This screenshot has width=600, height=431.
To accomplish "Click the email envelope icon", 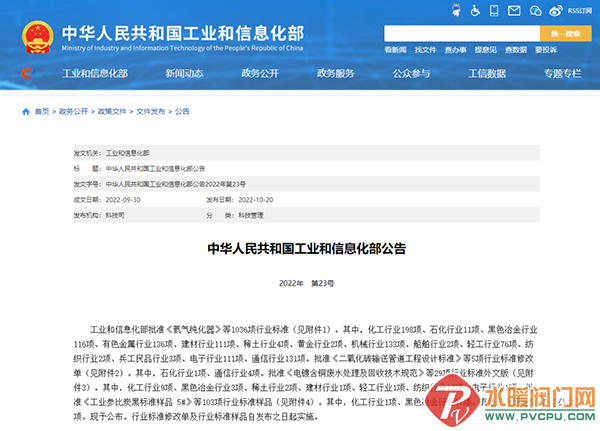I will 514,11.
